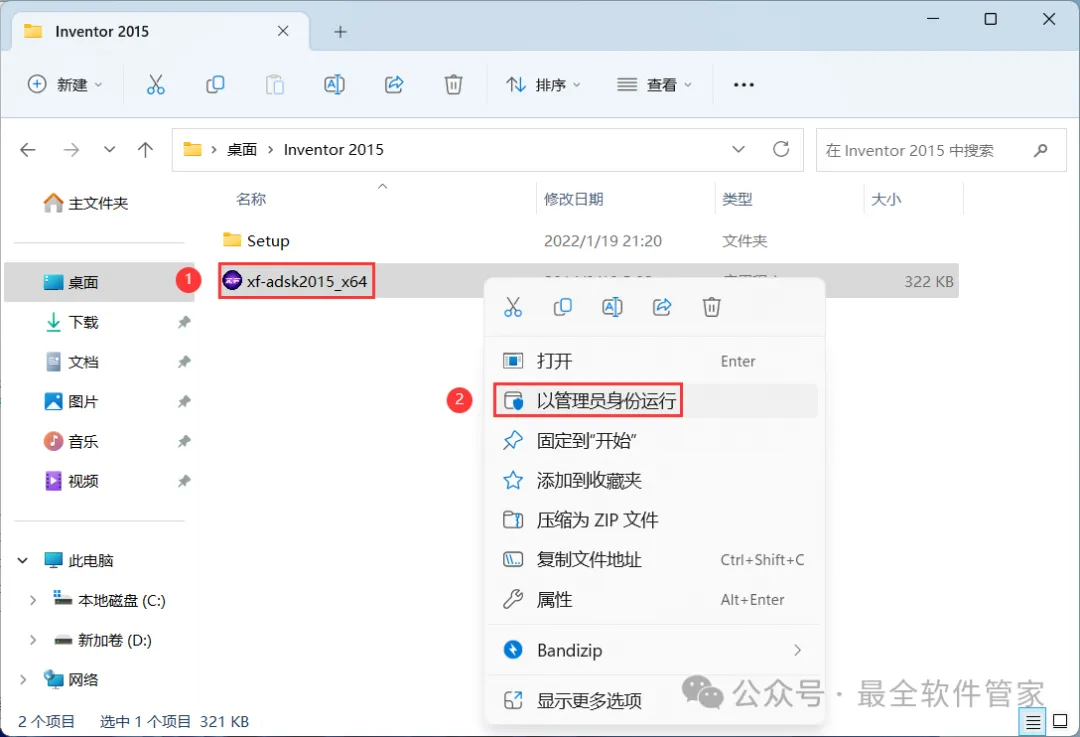The width and height of the screenshot is (1080, 737).
Task: Open the 新建 dropdown
Action: (x=65, y=85)
